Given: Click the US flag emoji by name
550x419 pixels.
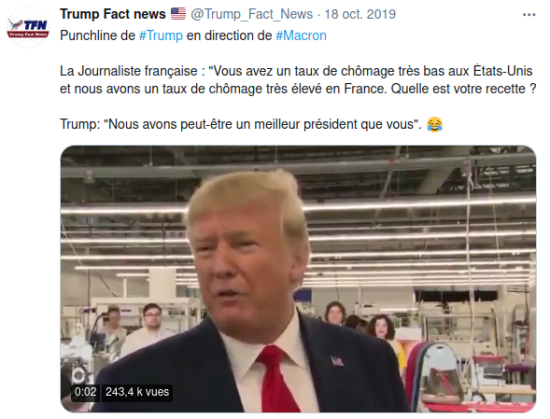Looking at the screenshot, I should (178, 14).
